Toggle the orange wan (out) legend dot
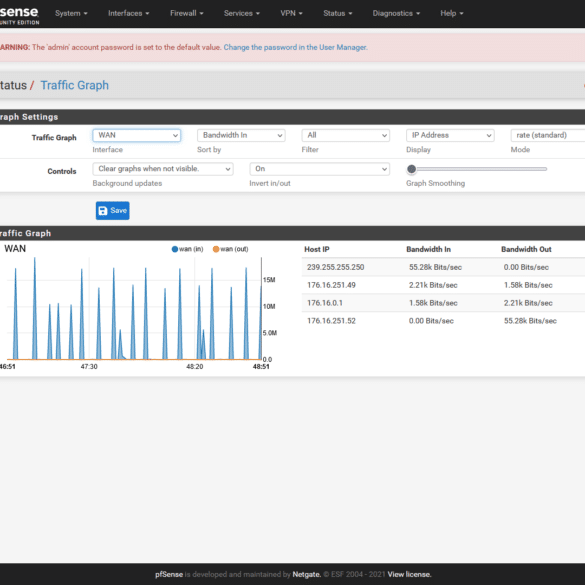This screenshot has height=585, width=585. [x=216, y=249]
